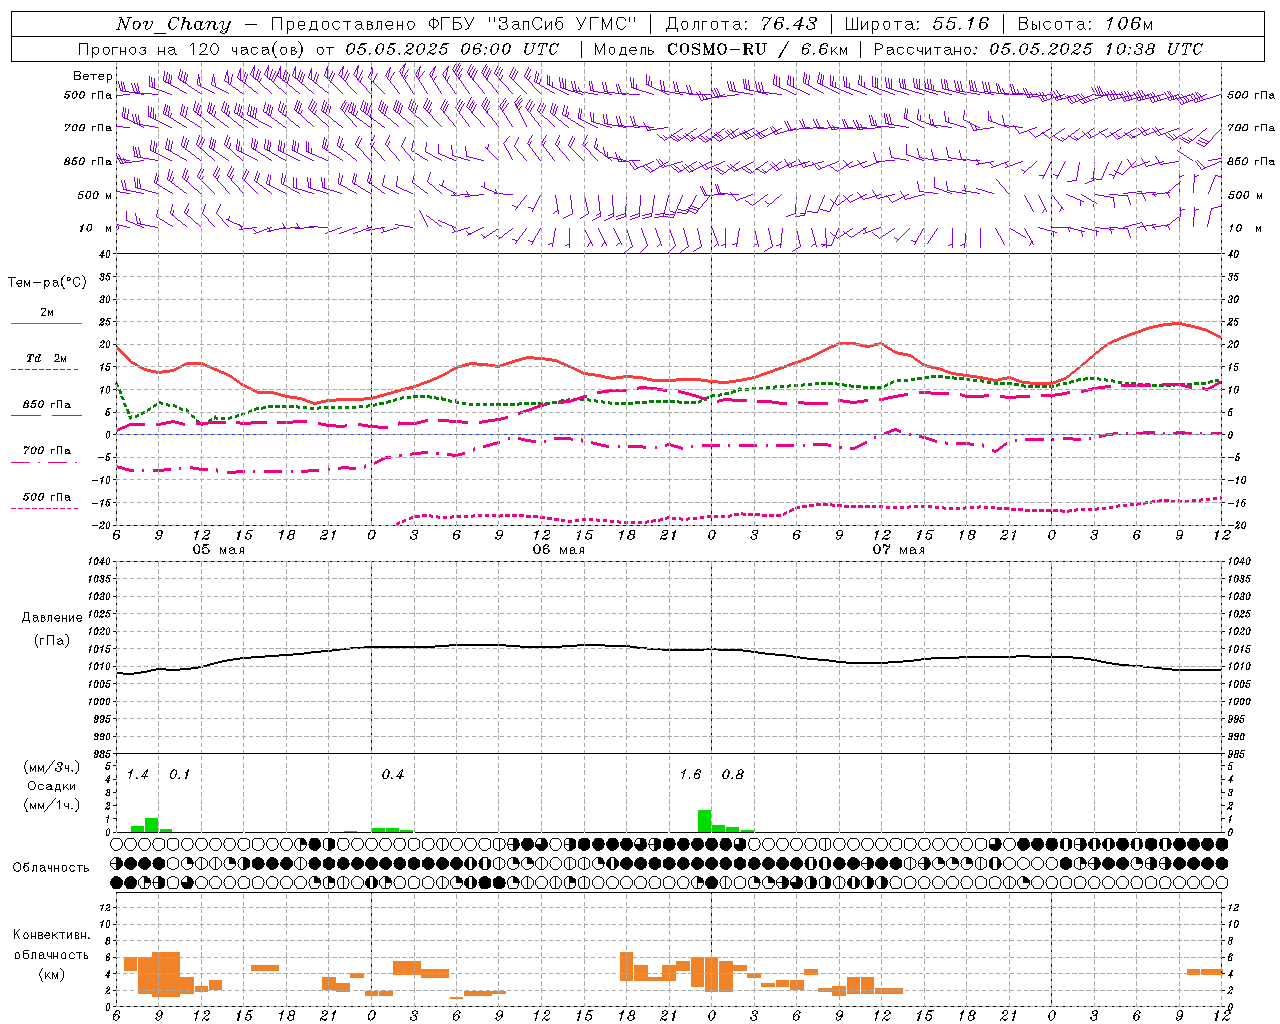The height and width of the screenshot is (1024, 1280).
Task: Click the station name Nov_Chany
Action: [x=173, y=24]
